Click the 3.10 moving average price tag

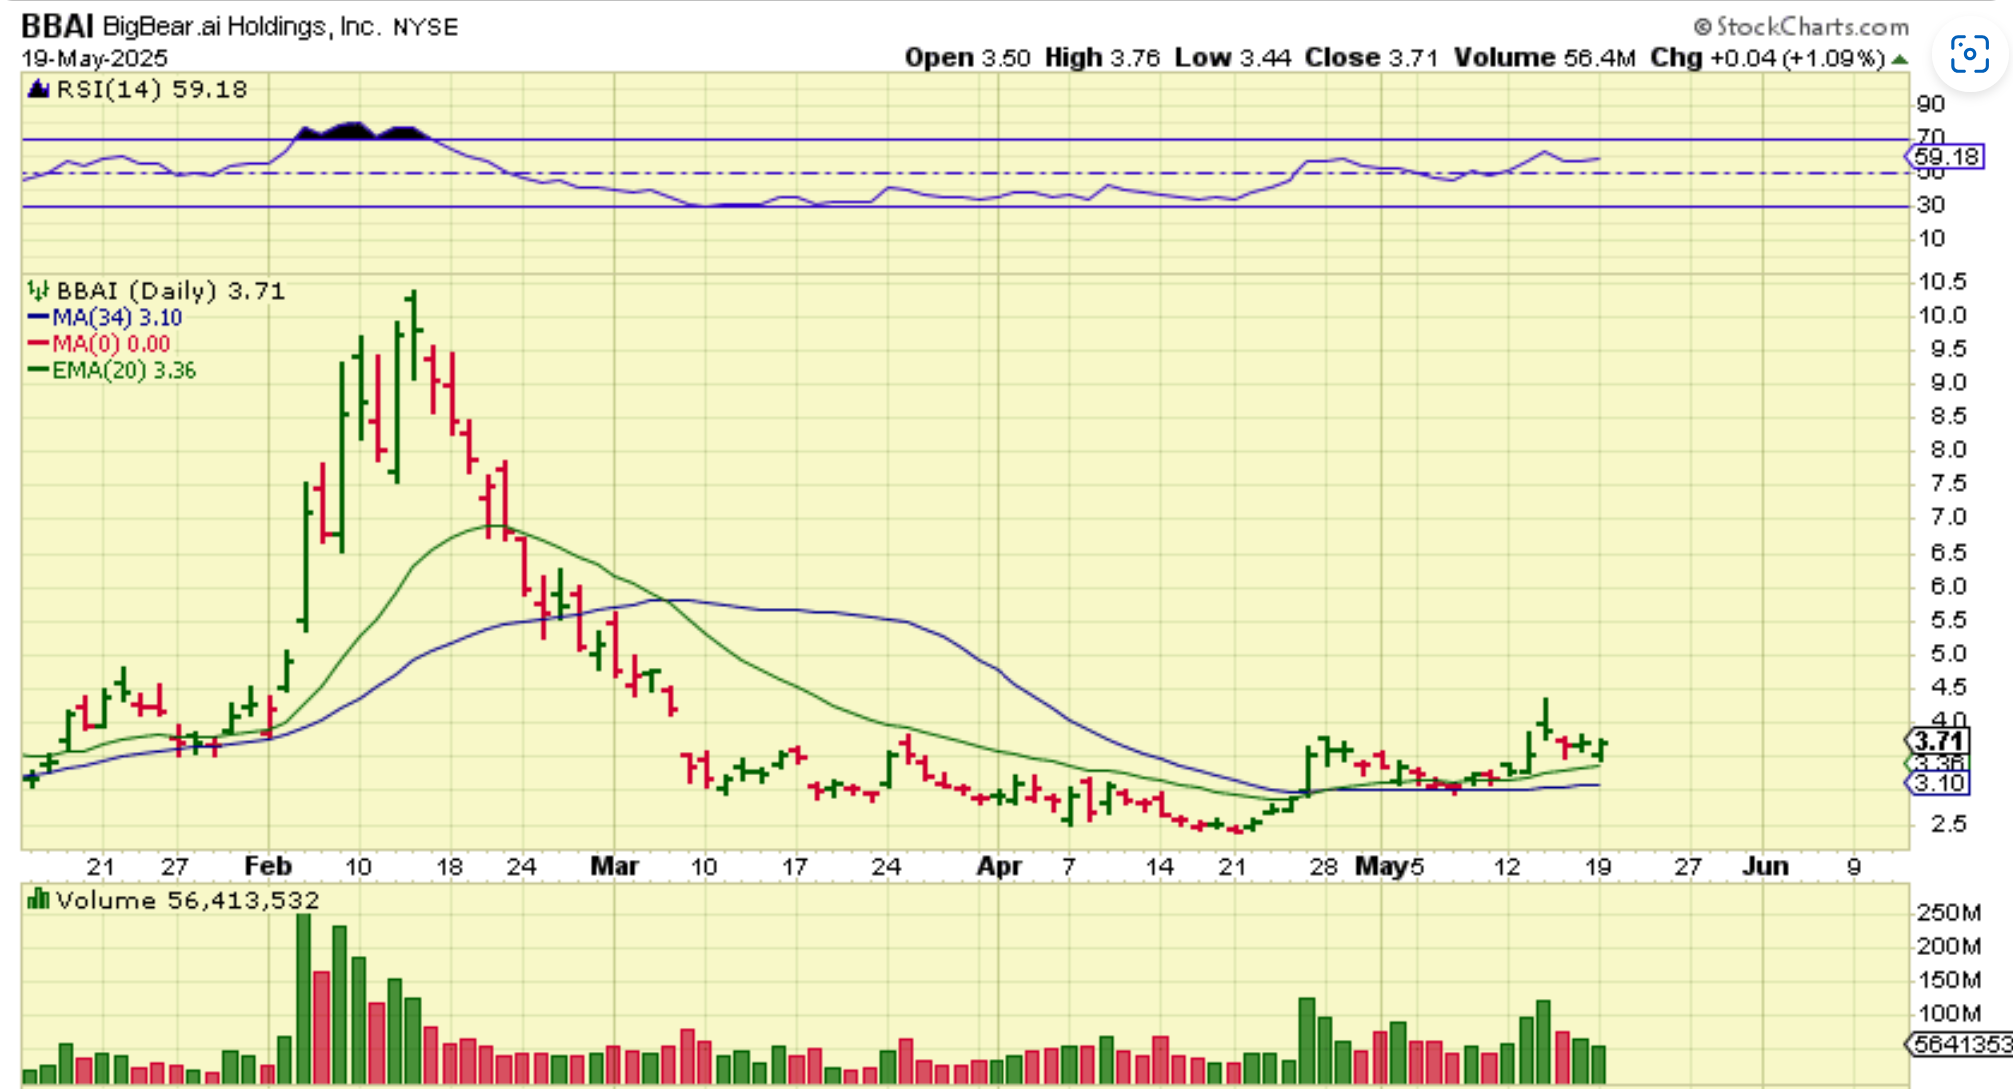click(1940, 783)
